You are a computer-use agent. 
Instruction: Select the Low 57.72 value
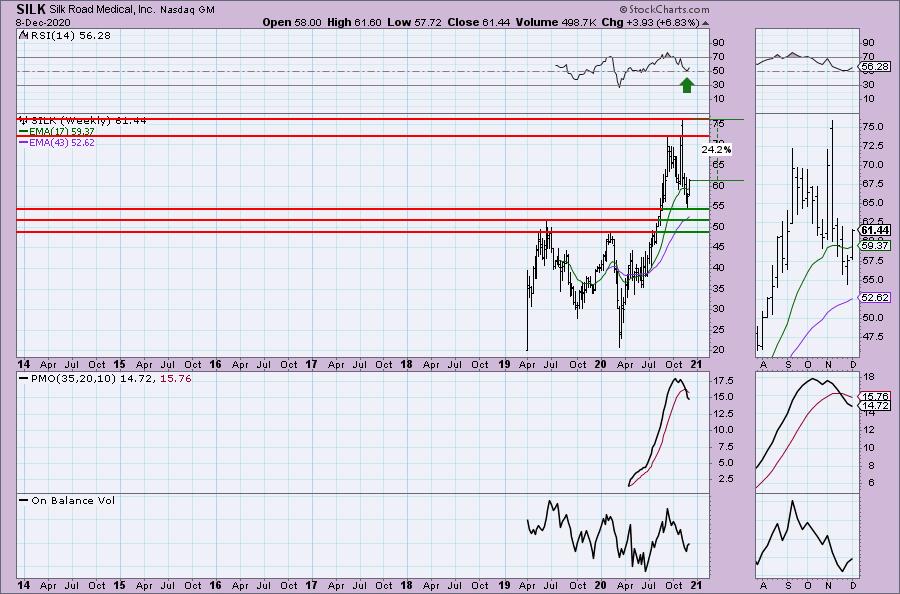tap(414, 22)
